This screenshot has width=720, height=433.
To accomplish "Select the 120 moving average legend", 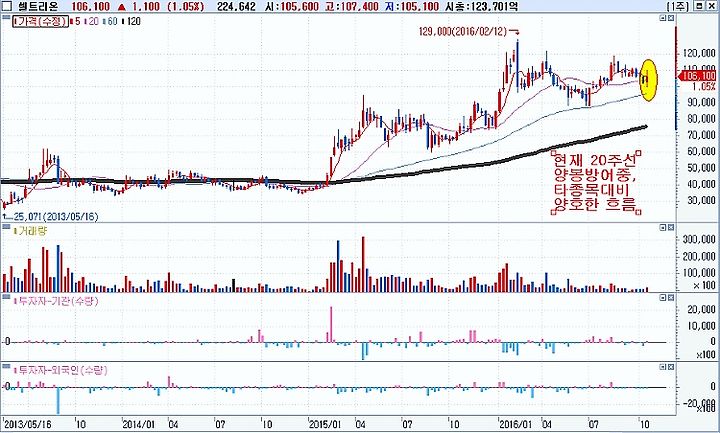I will point(132,22).
